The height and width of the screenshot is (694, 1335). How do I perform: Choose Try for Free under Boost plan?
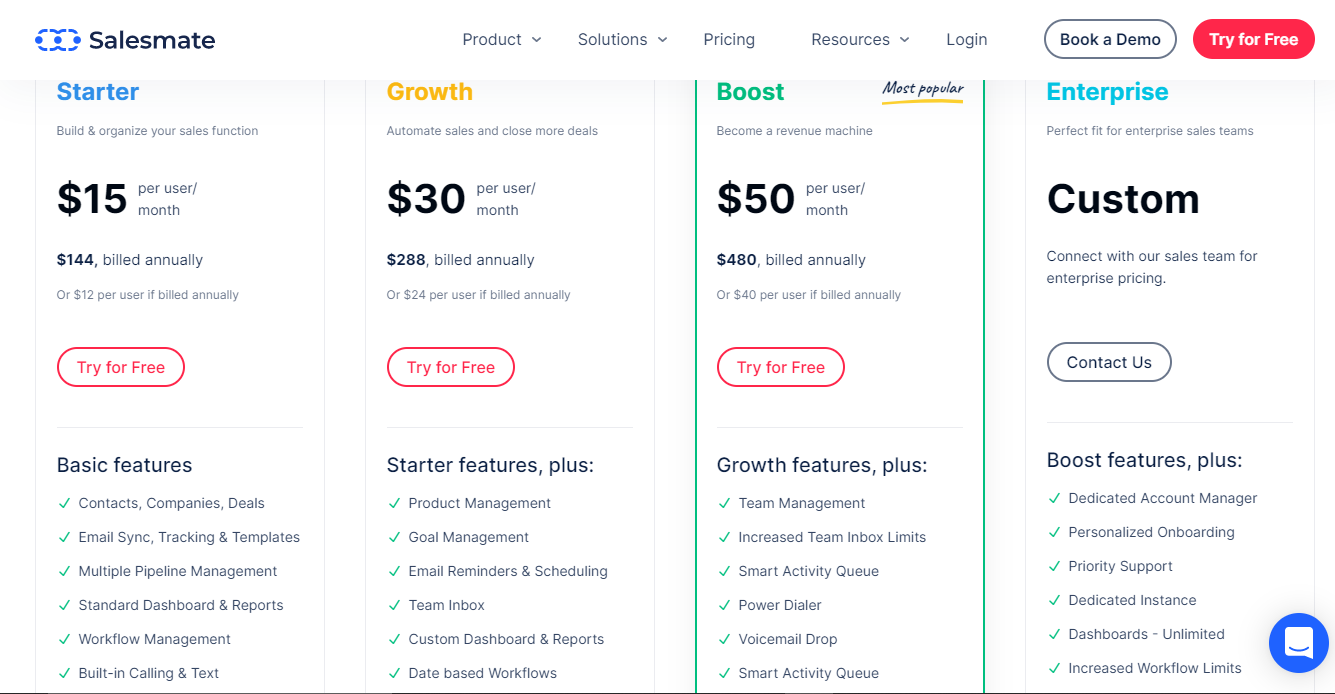(x=781, y=367)
